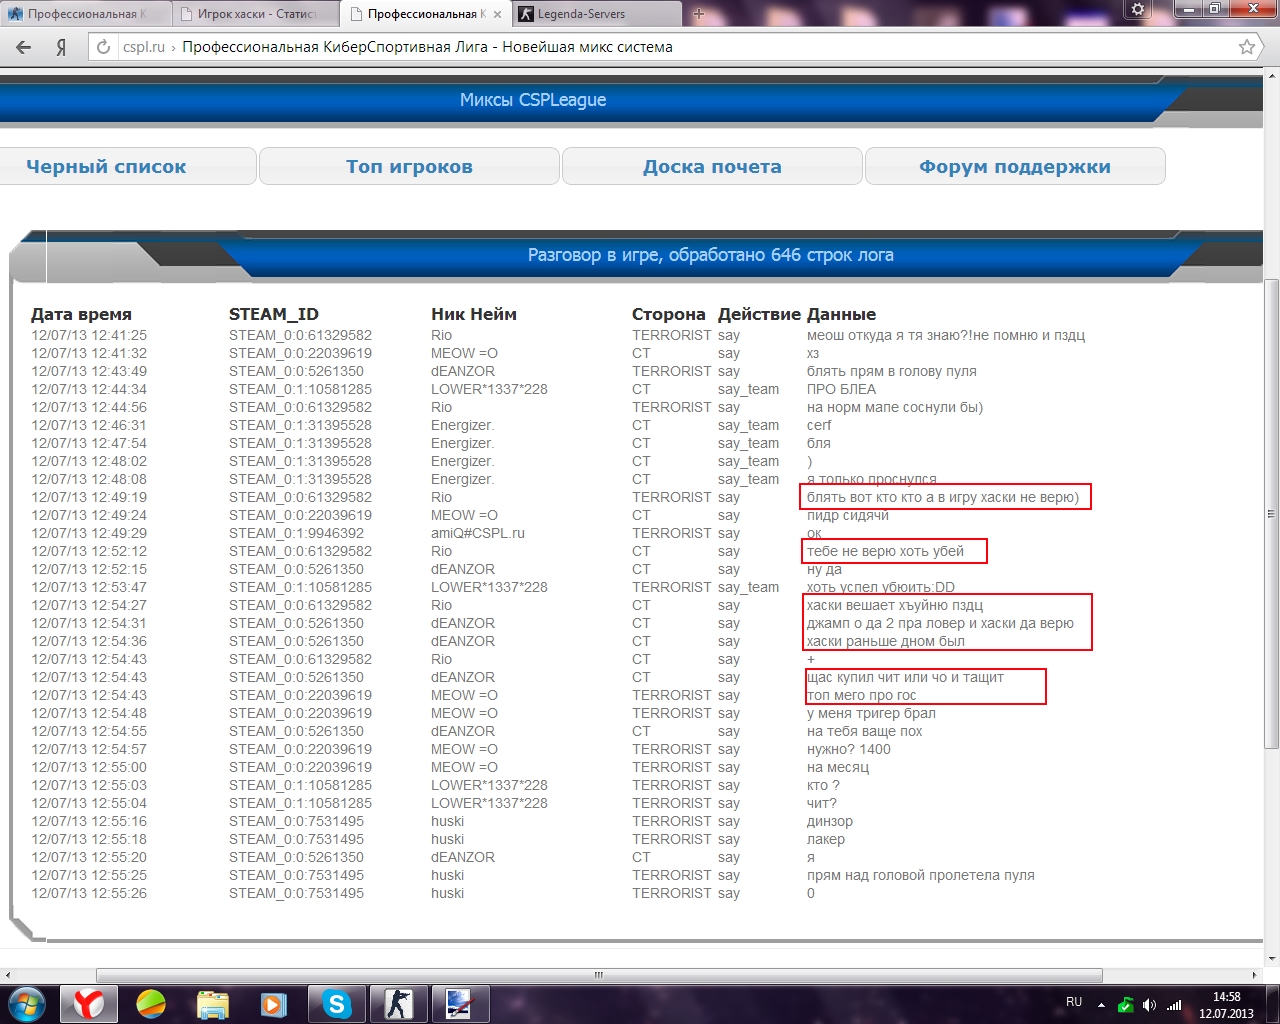
Task: Reload the page with the refresh icon
Action: tap(103, 47)
